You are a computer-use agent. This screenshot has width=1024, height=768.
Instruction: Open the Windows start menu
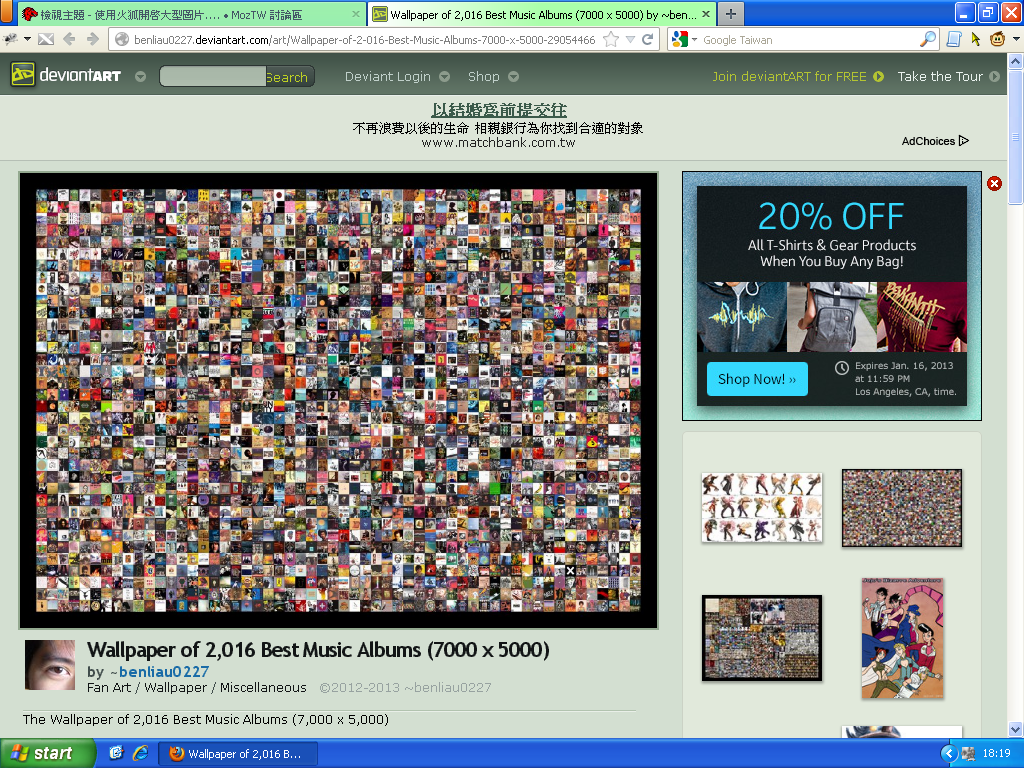[x=48, y=753]
